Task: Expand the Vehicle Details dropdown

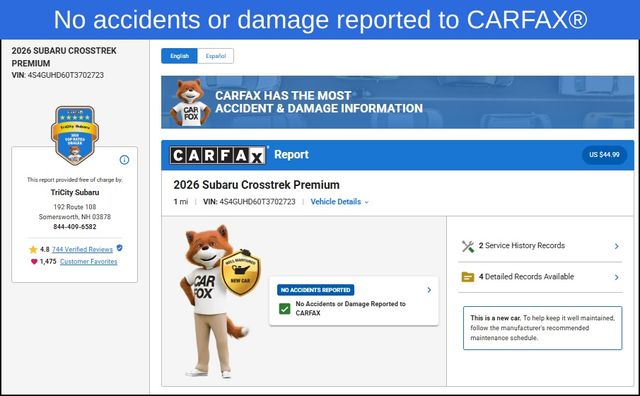Action: (339, 202)
